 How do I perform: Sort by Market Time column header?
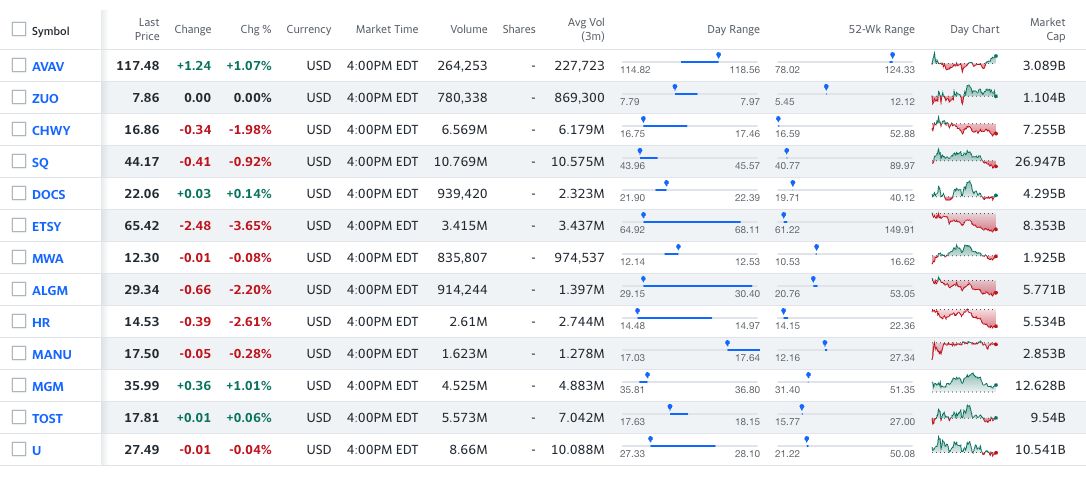[x=387, y=29]
